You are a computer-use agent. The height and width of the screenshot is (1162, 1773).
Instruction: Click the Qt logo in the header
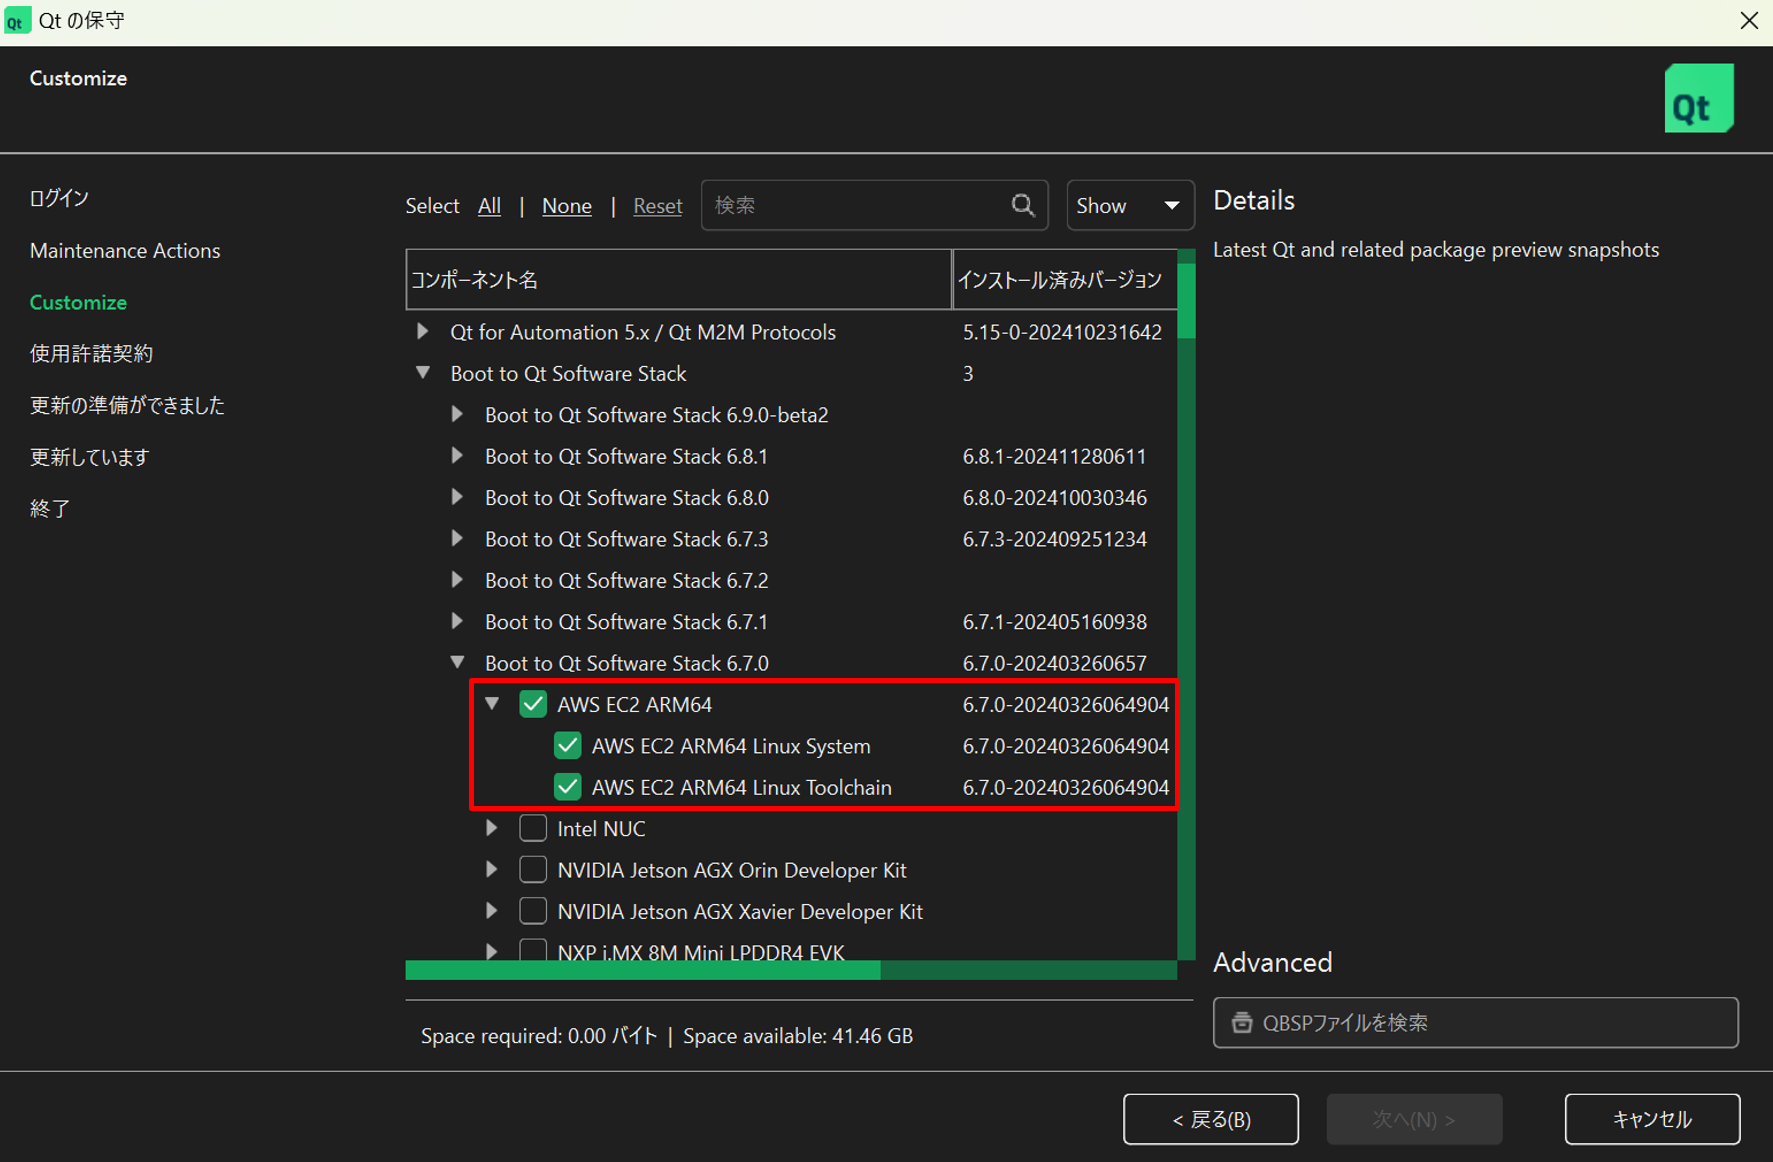pos(1698,99)
